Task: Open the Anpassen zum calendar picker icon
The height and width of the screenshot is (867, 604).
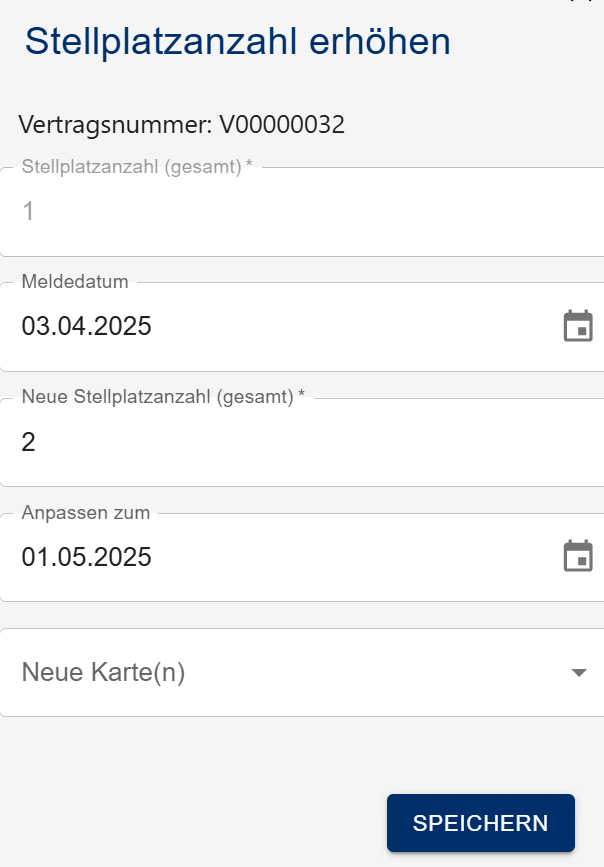Action: 578,557
